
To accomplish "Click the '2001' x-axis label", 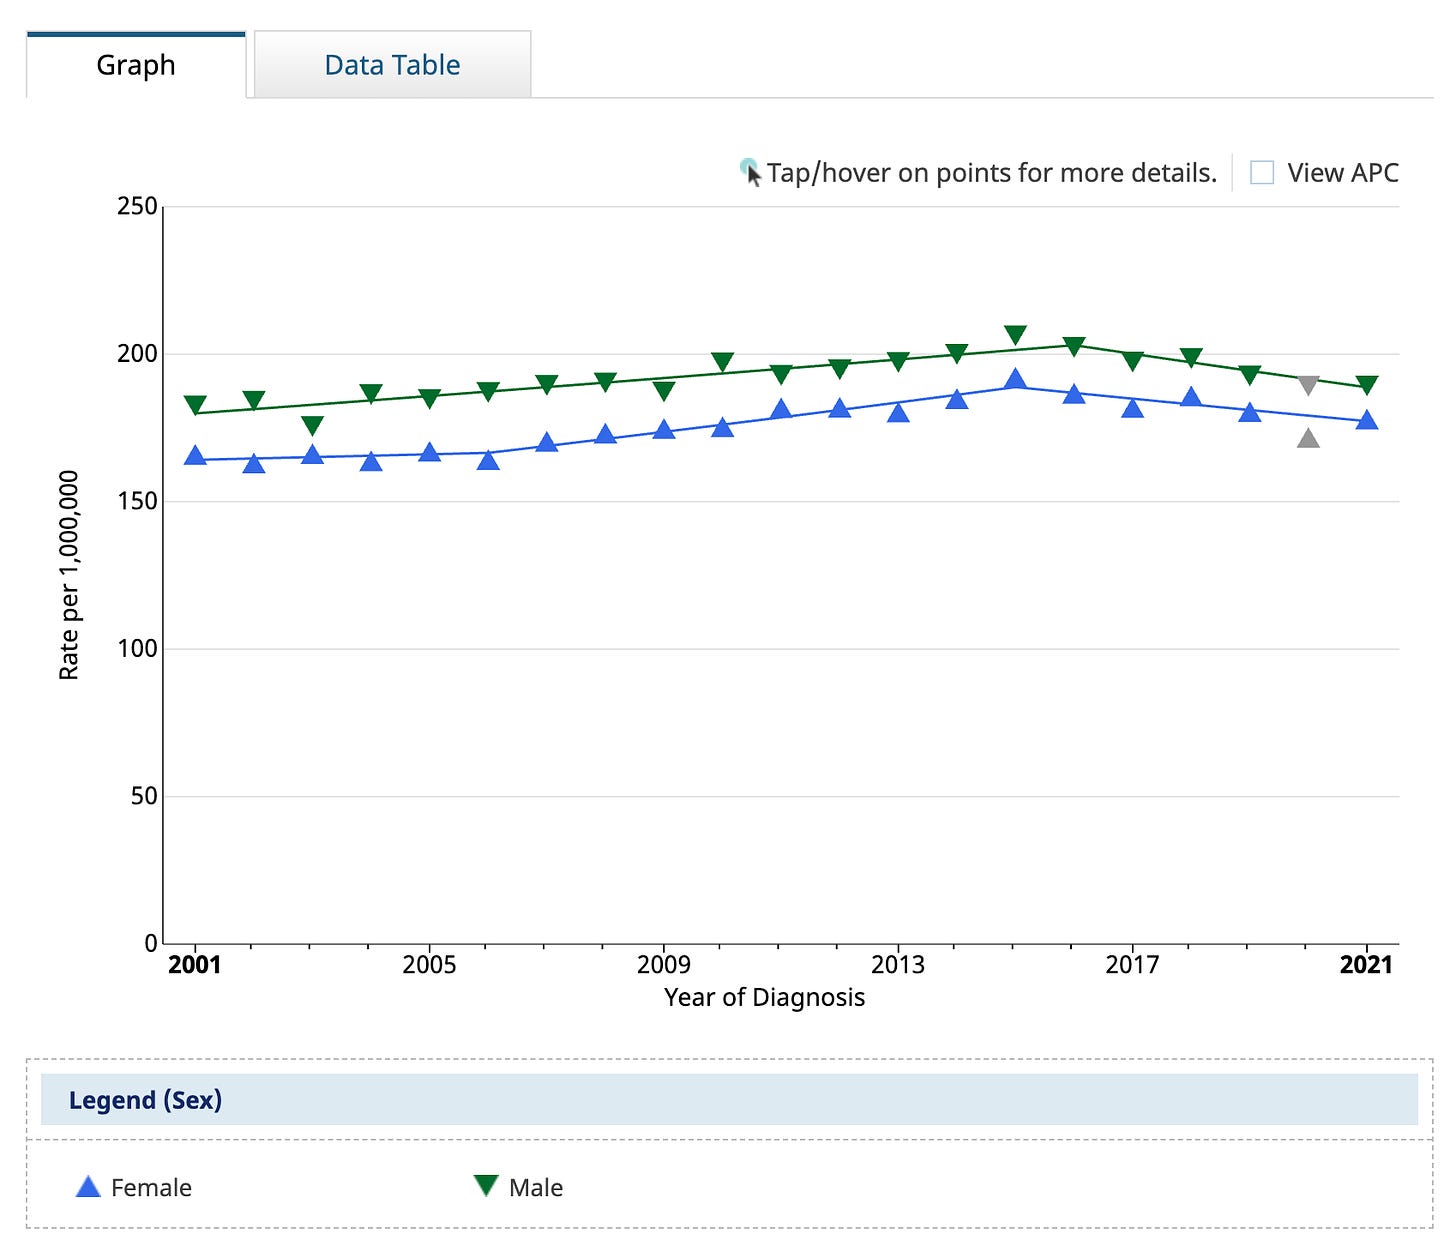I will point(195,965).
